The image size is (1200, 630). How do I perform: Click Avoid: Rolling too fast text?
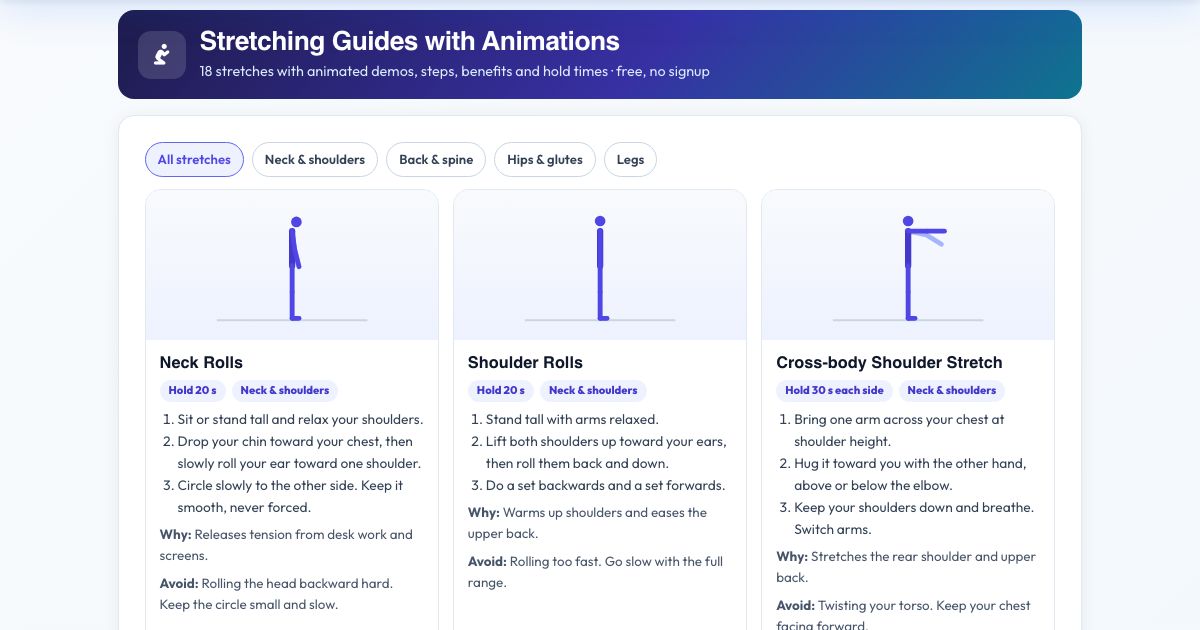tap(595, 572)
